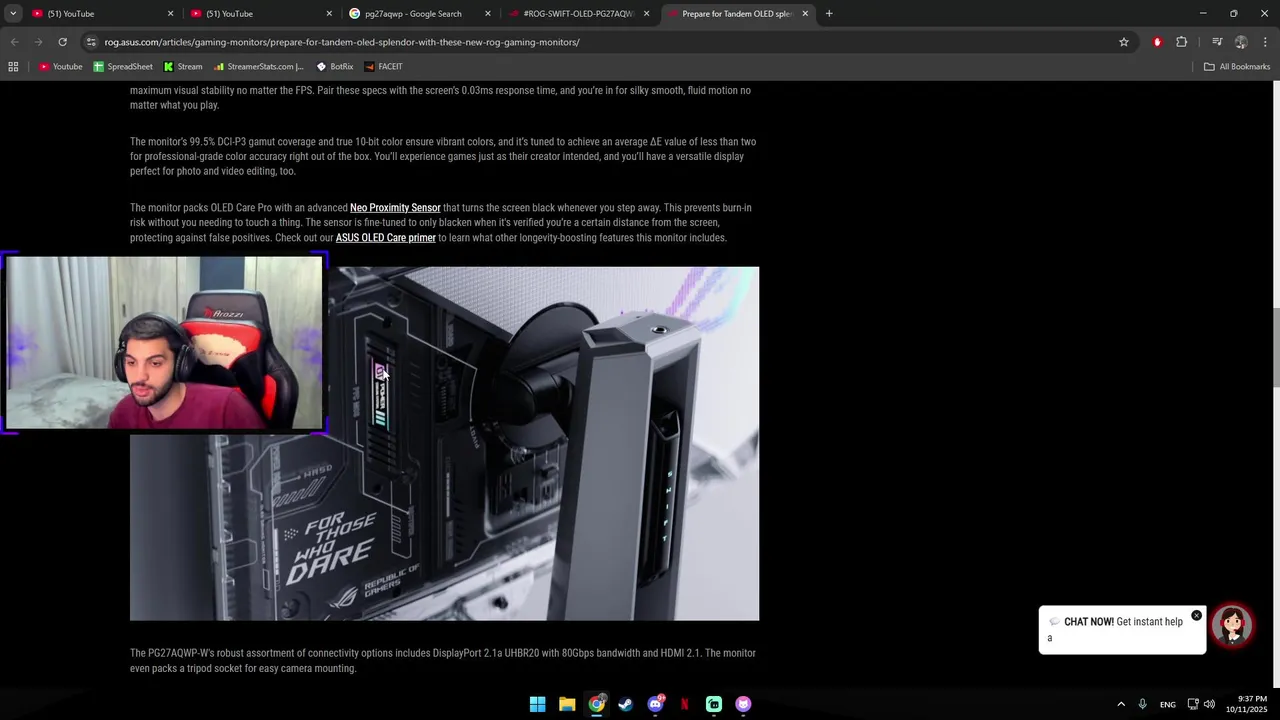The width and height of the screenshot is (1280, 720).
Task: Close the first YouTube tab
Action: [x=170, y=14]
